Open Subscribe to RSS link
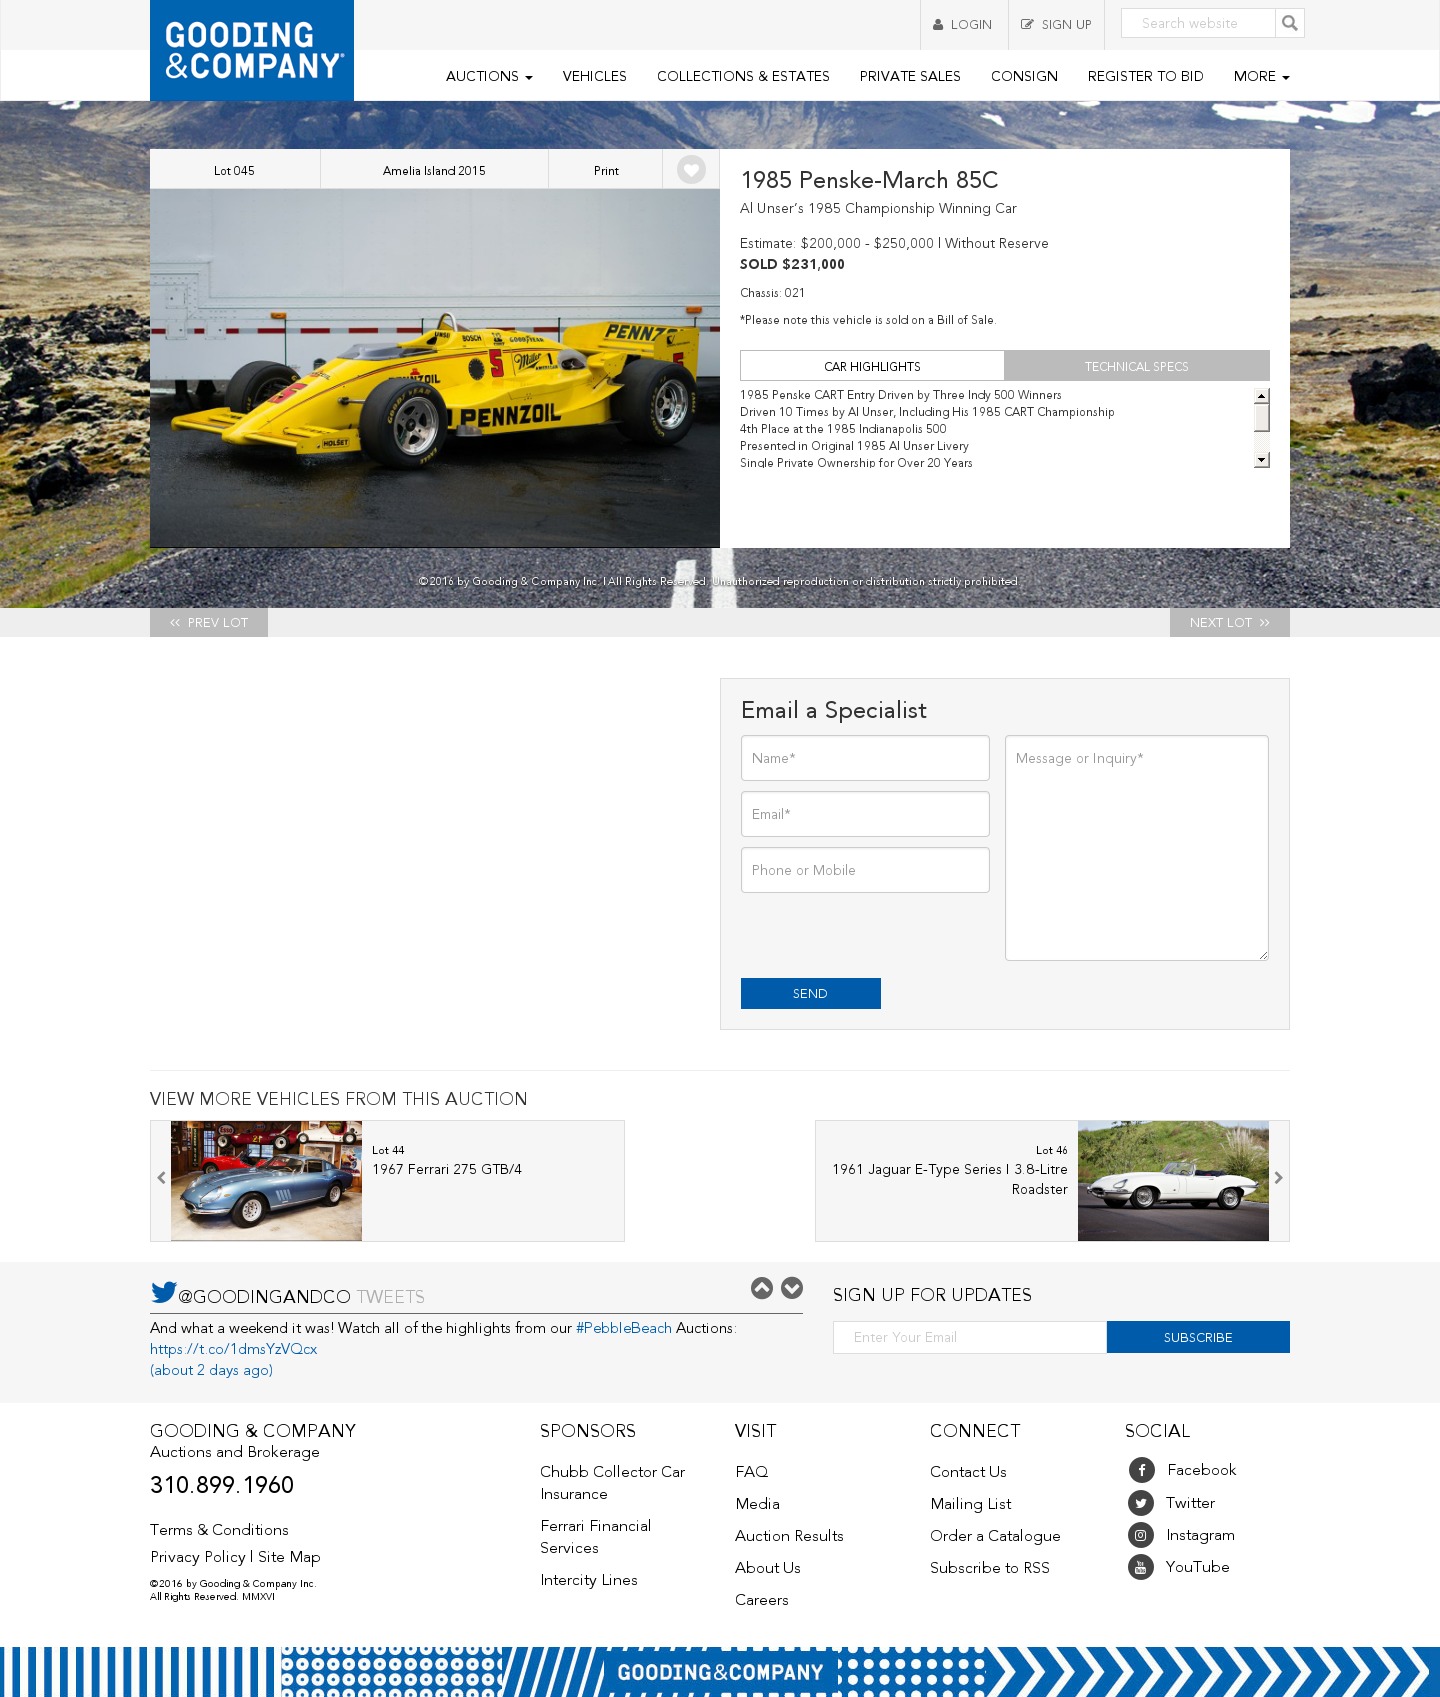This screenshot has height=1697, width=1440. tap(990, 1568)
